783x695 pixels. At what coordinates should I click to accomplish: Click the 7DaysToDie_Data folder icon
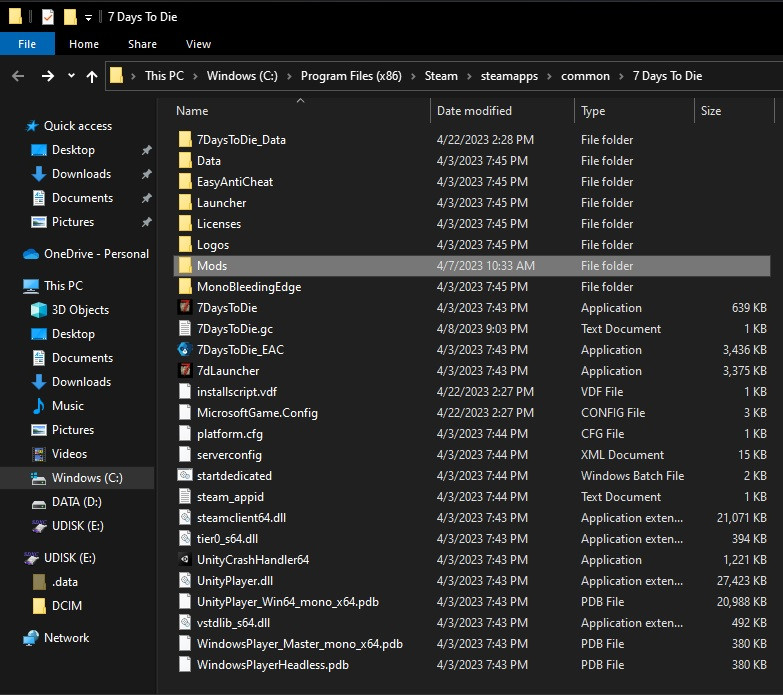(185, 139)
